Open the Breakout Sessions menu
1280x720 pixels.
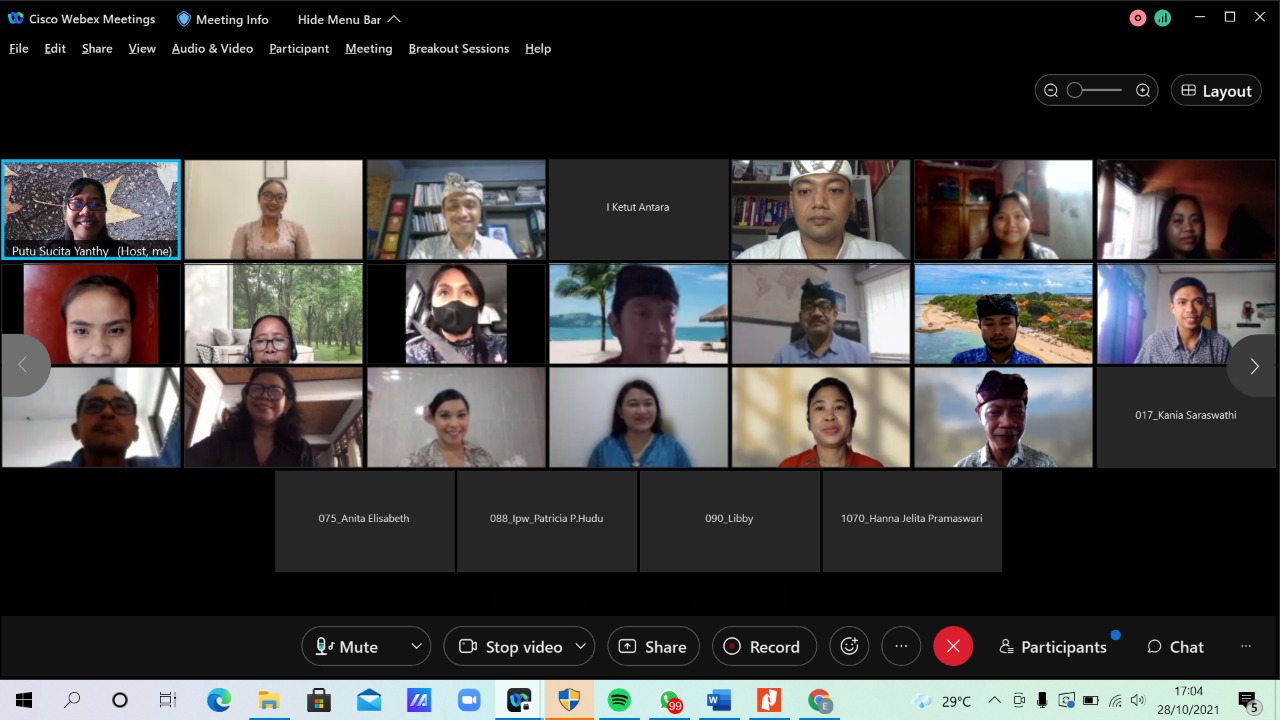coord(458,48)
